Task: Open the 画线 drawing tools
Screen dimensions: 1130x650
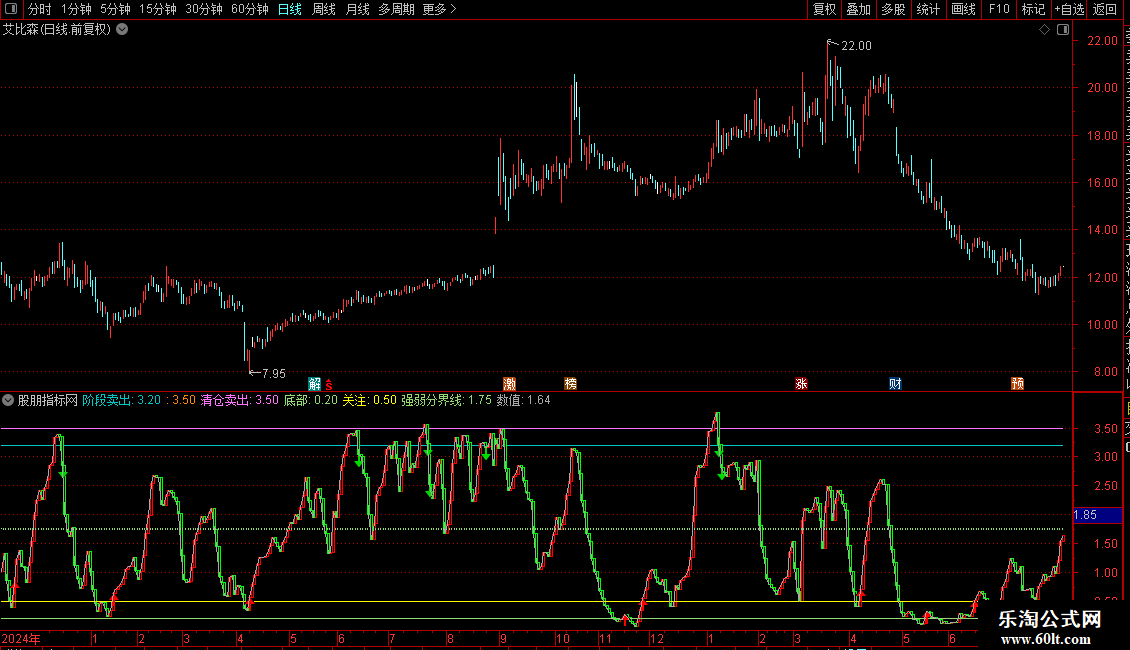Action: pyautogui.click(x=963, y=9)
